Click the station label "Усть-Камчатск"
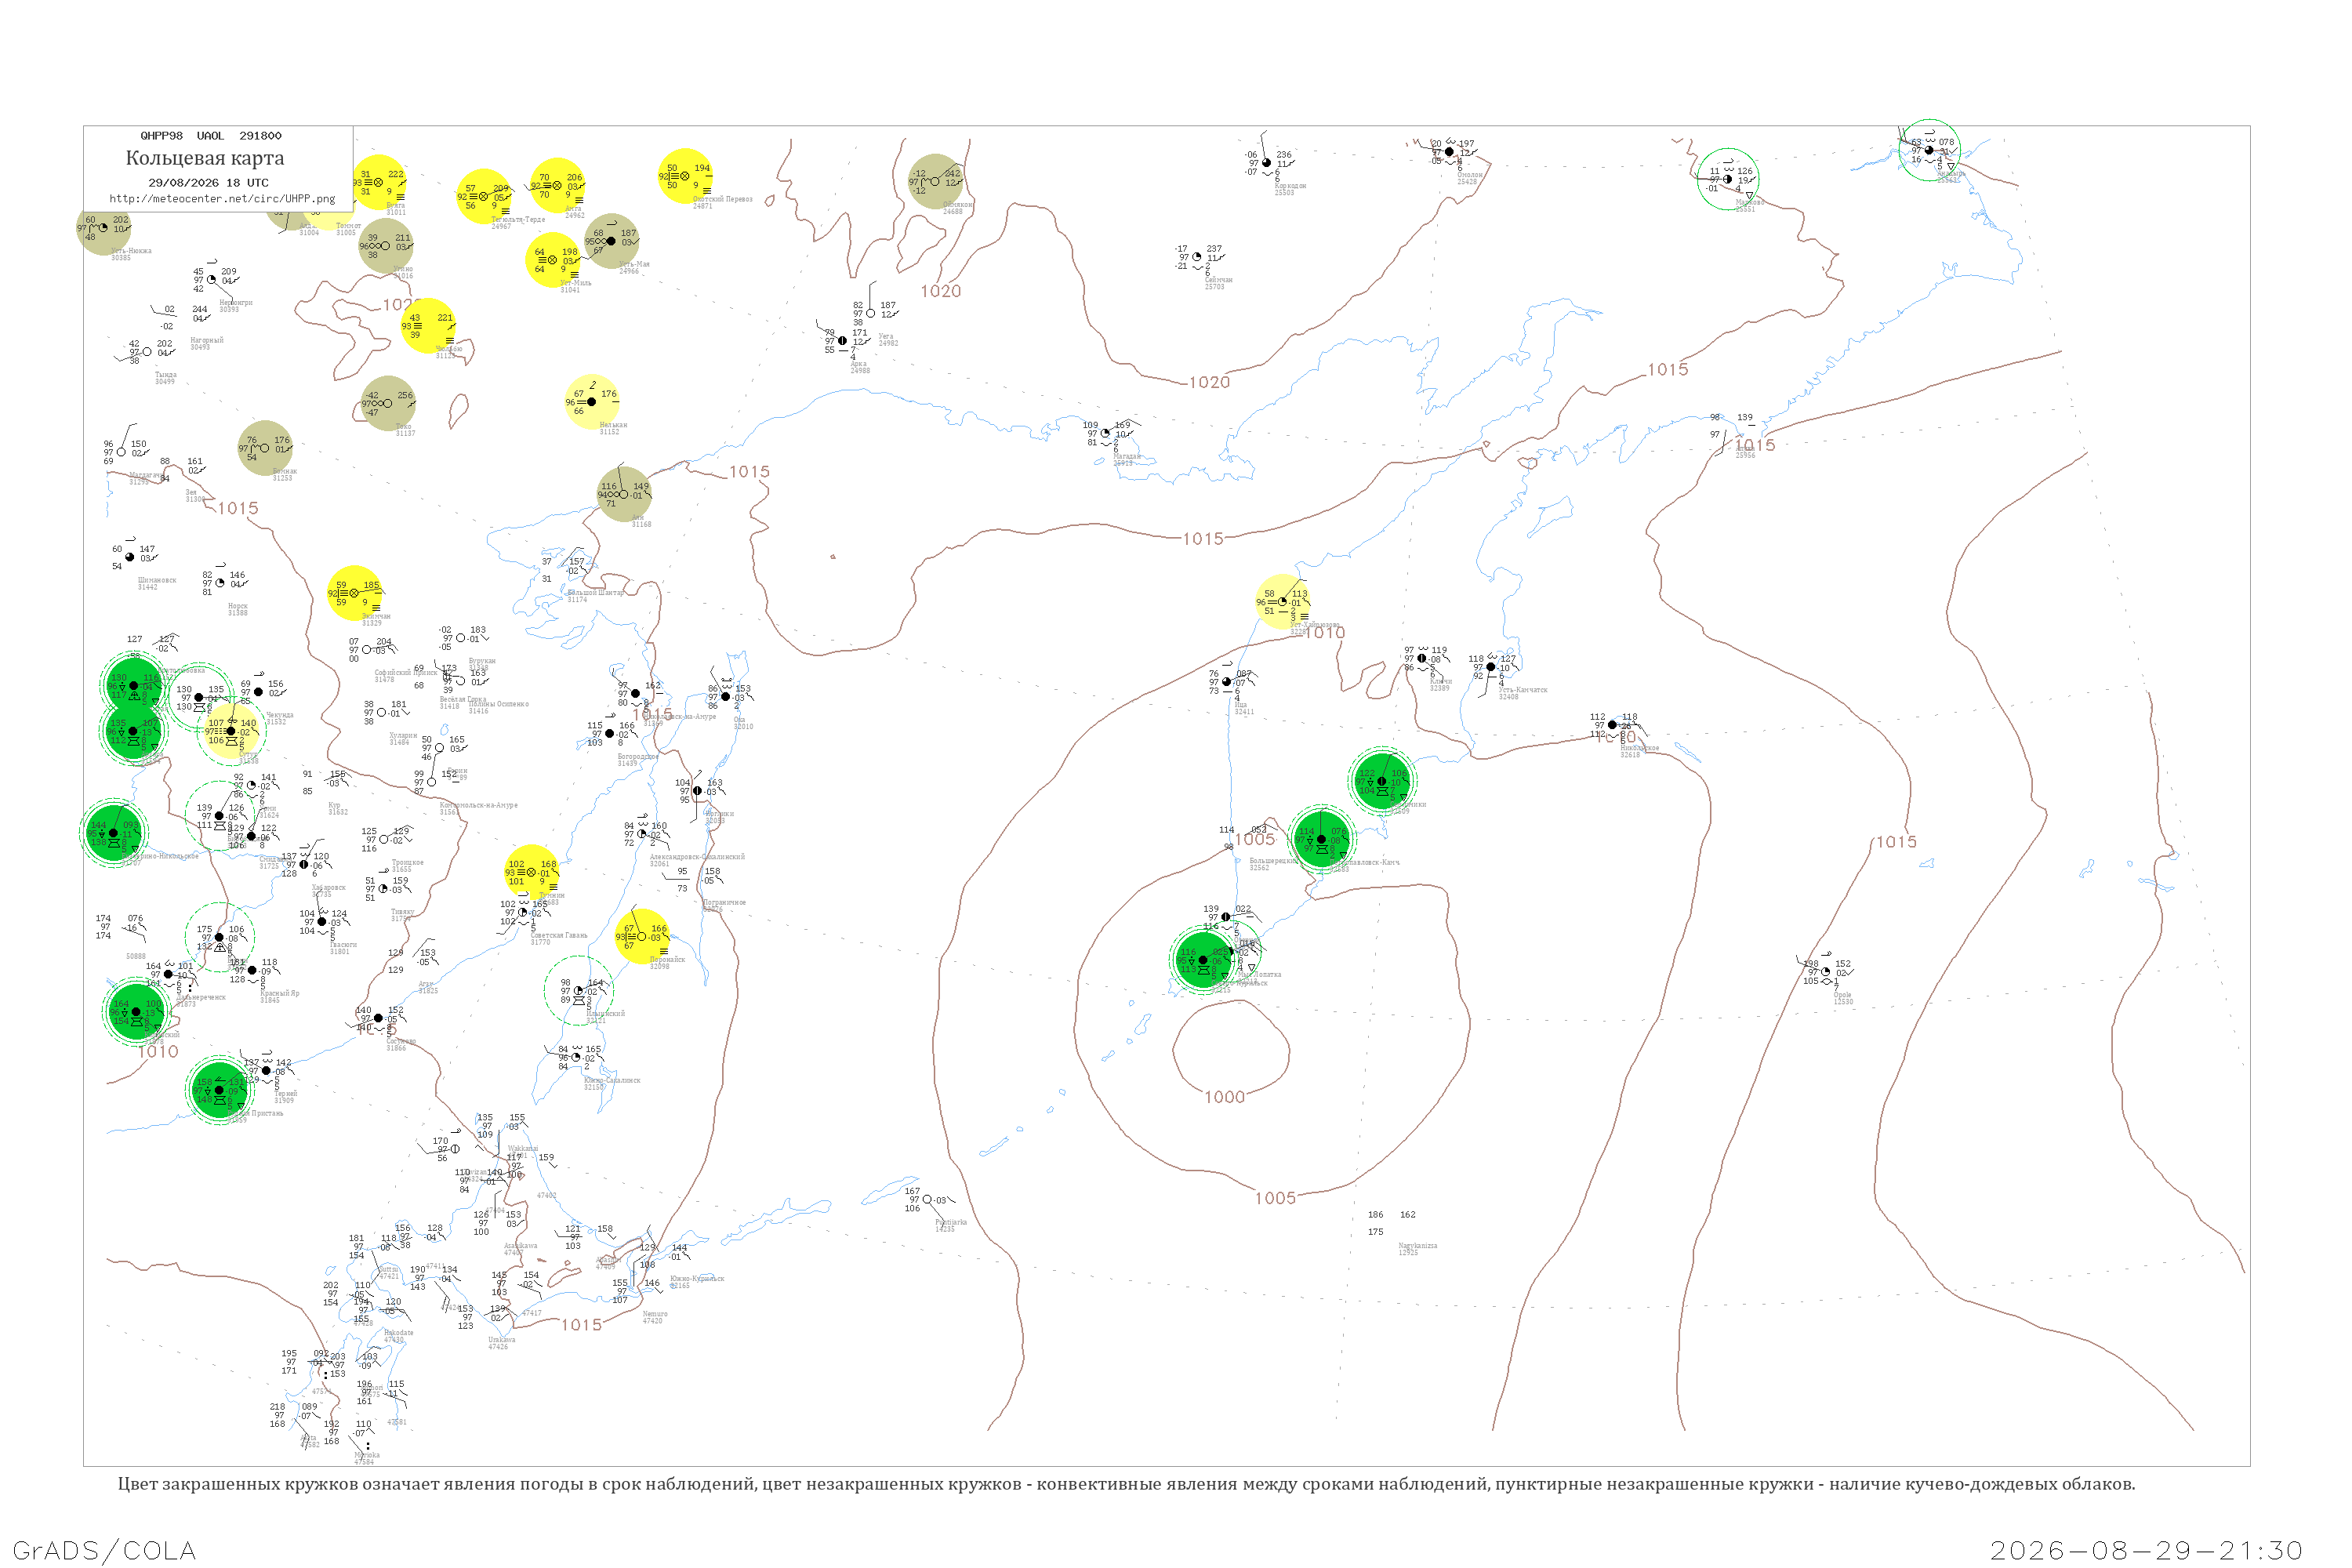The width and height of the screenshot is (2352, 1568). click(x=1522, y=690)
